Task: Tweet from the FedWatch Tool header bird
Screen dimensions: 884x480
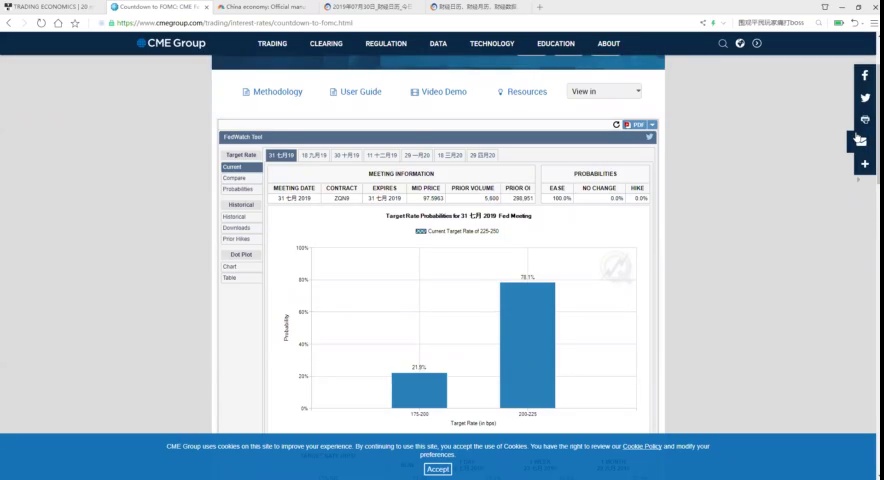Action: click(649, 136)
